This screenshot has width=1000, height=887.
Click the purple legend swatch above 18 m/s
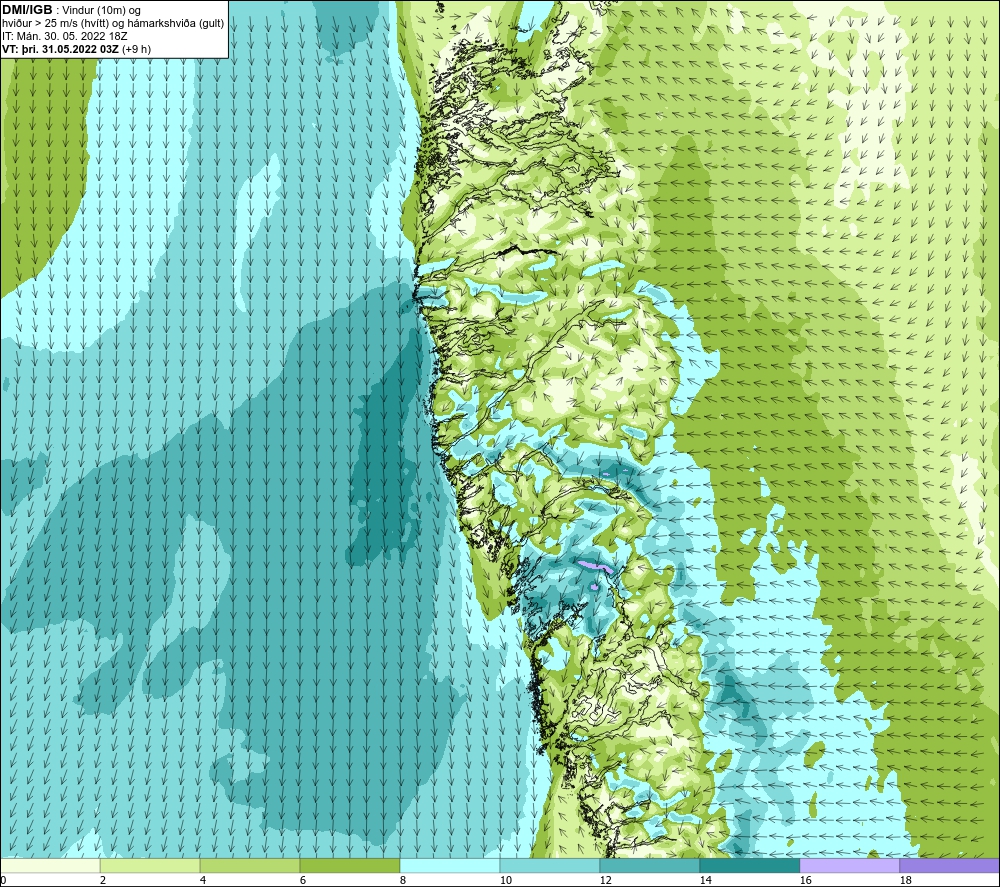pos(950,865)
